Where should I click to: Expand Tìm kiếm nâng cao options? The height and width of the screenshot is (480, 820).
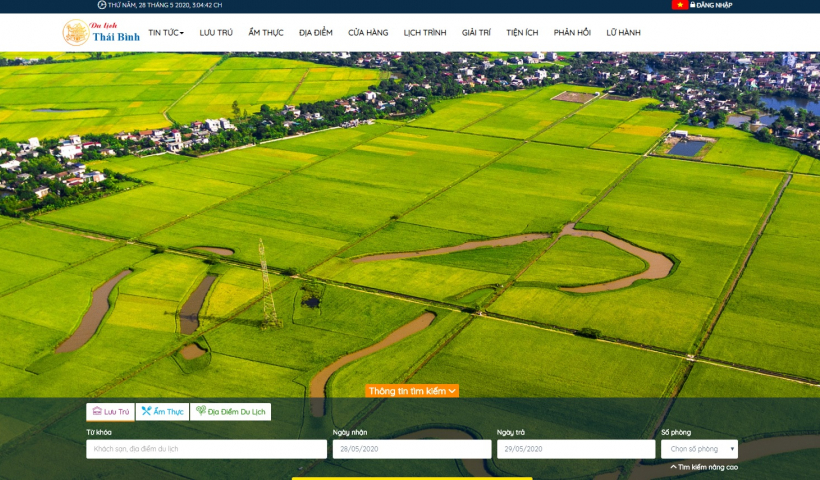[704, 467]
